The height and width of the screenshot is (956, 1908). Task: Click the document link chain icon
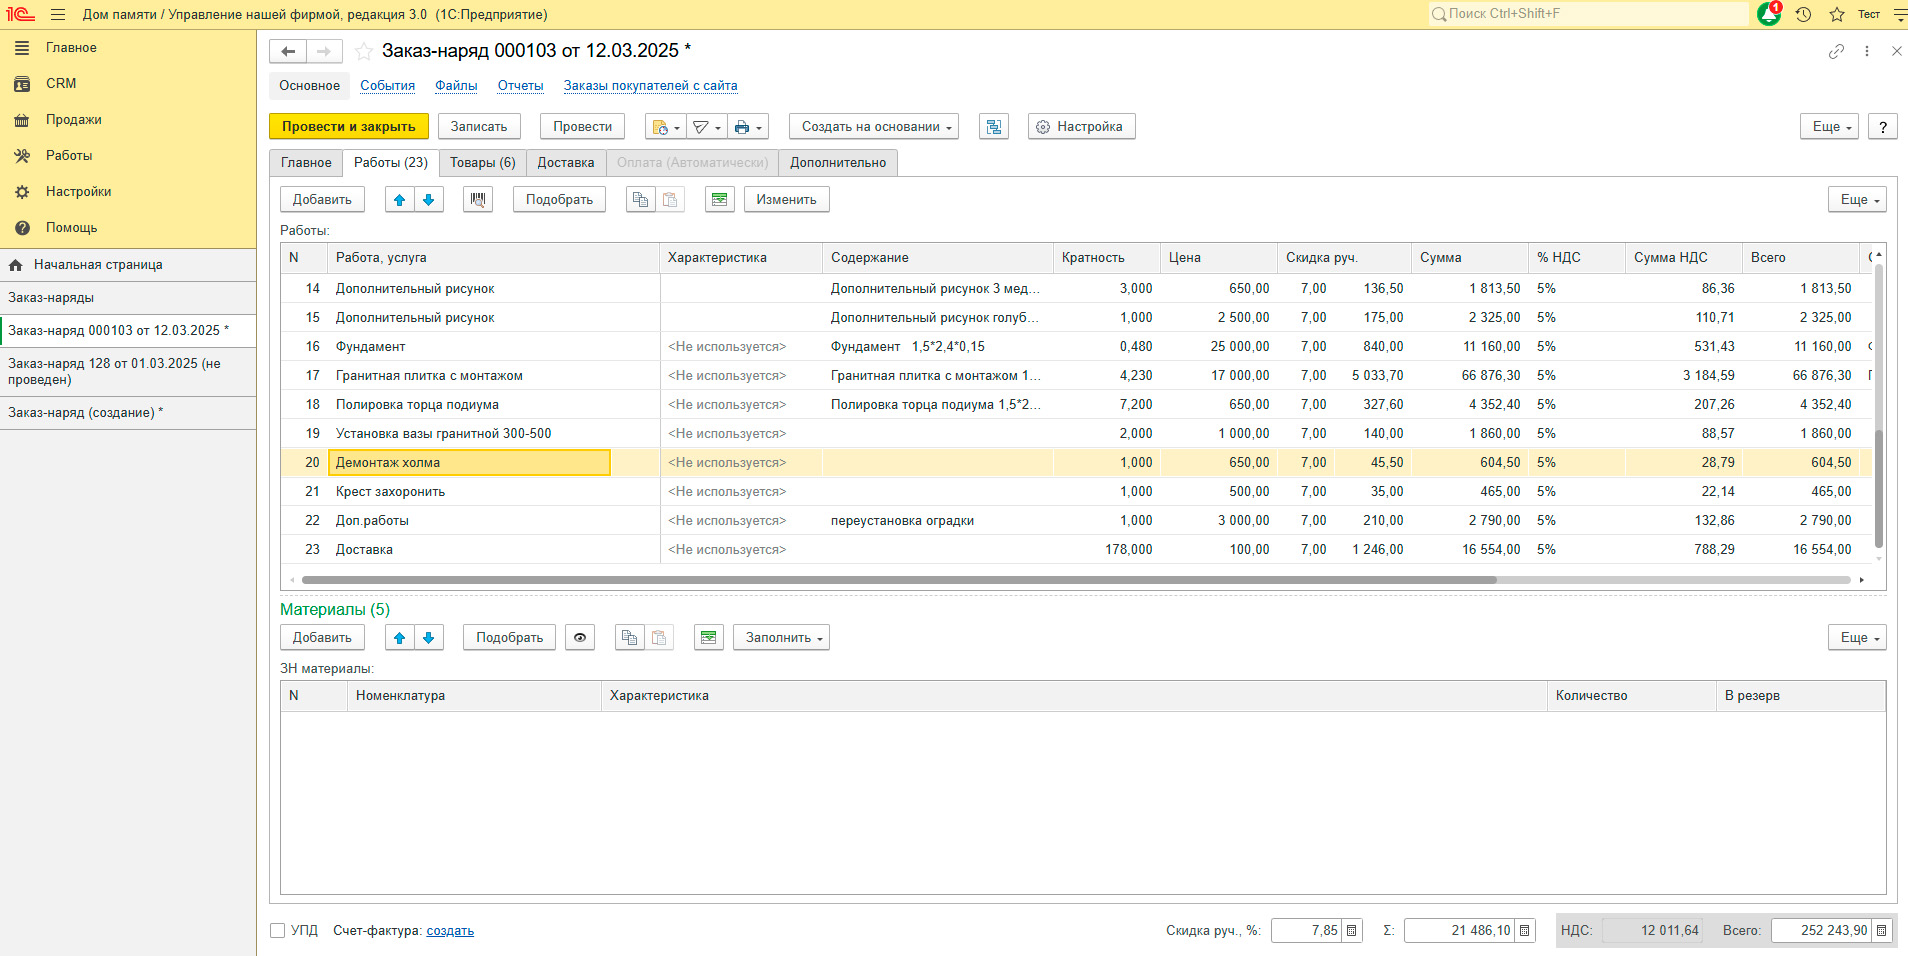tap(1836, 51)
